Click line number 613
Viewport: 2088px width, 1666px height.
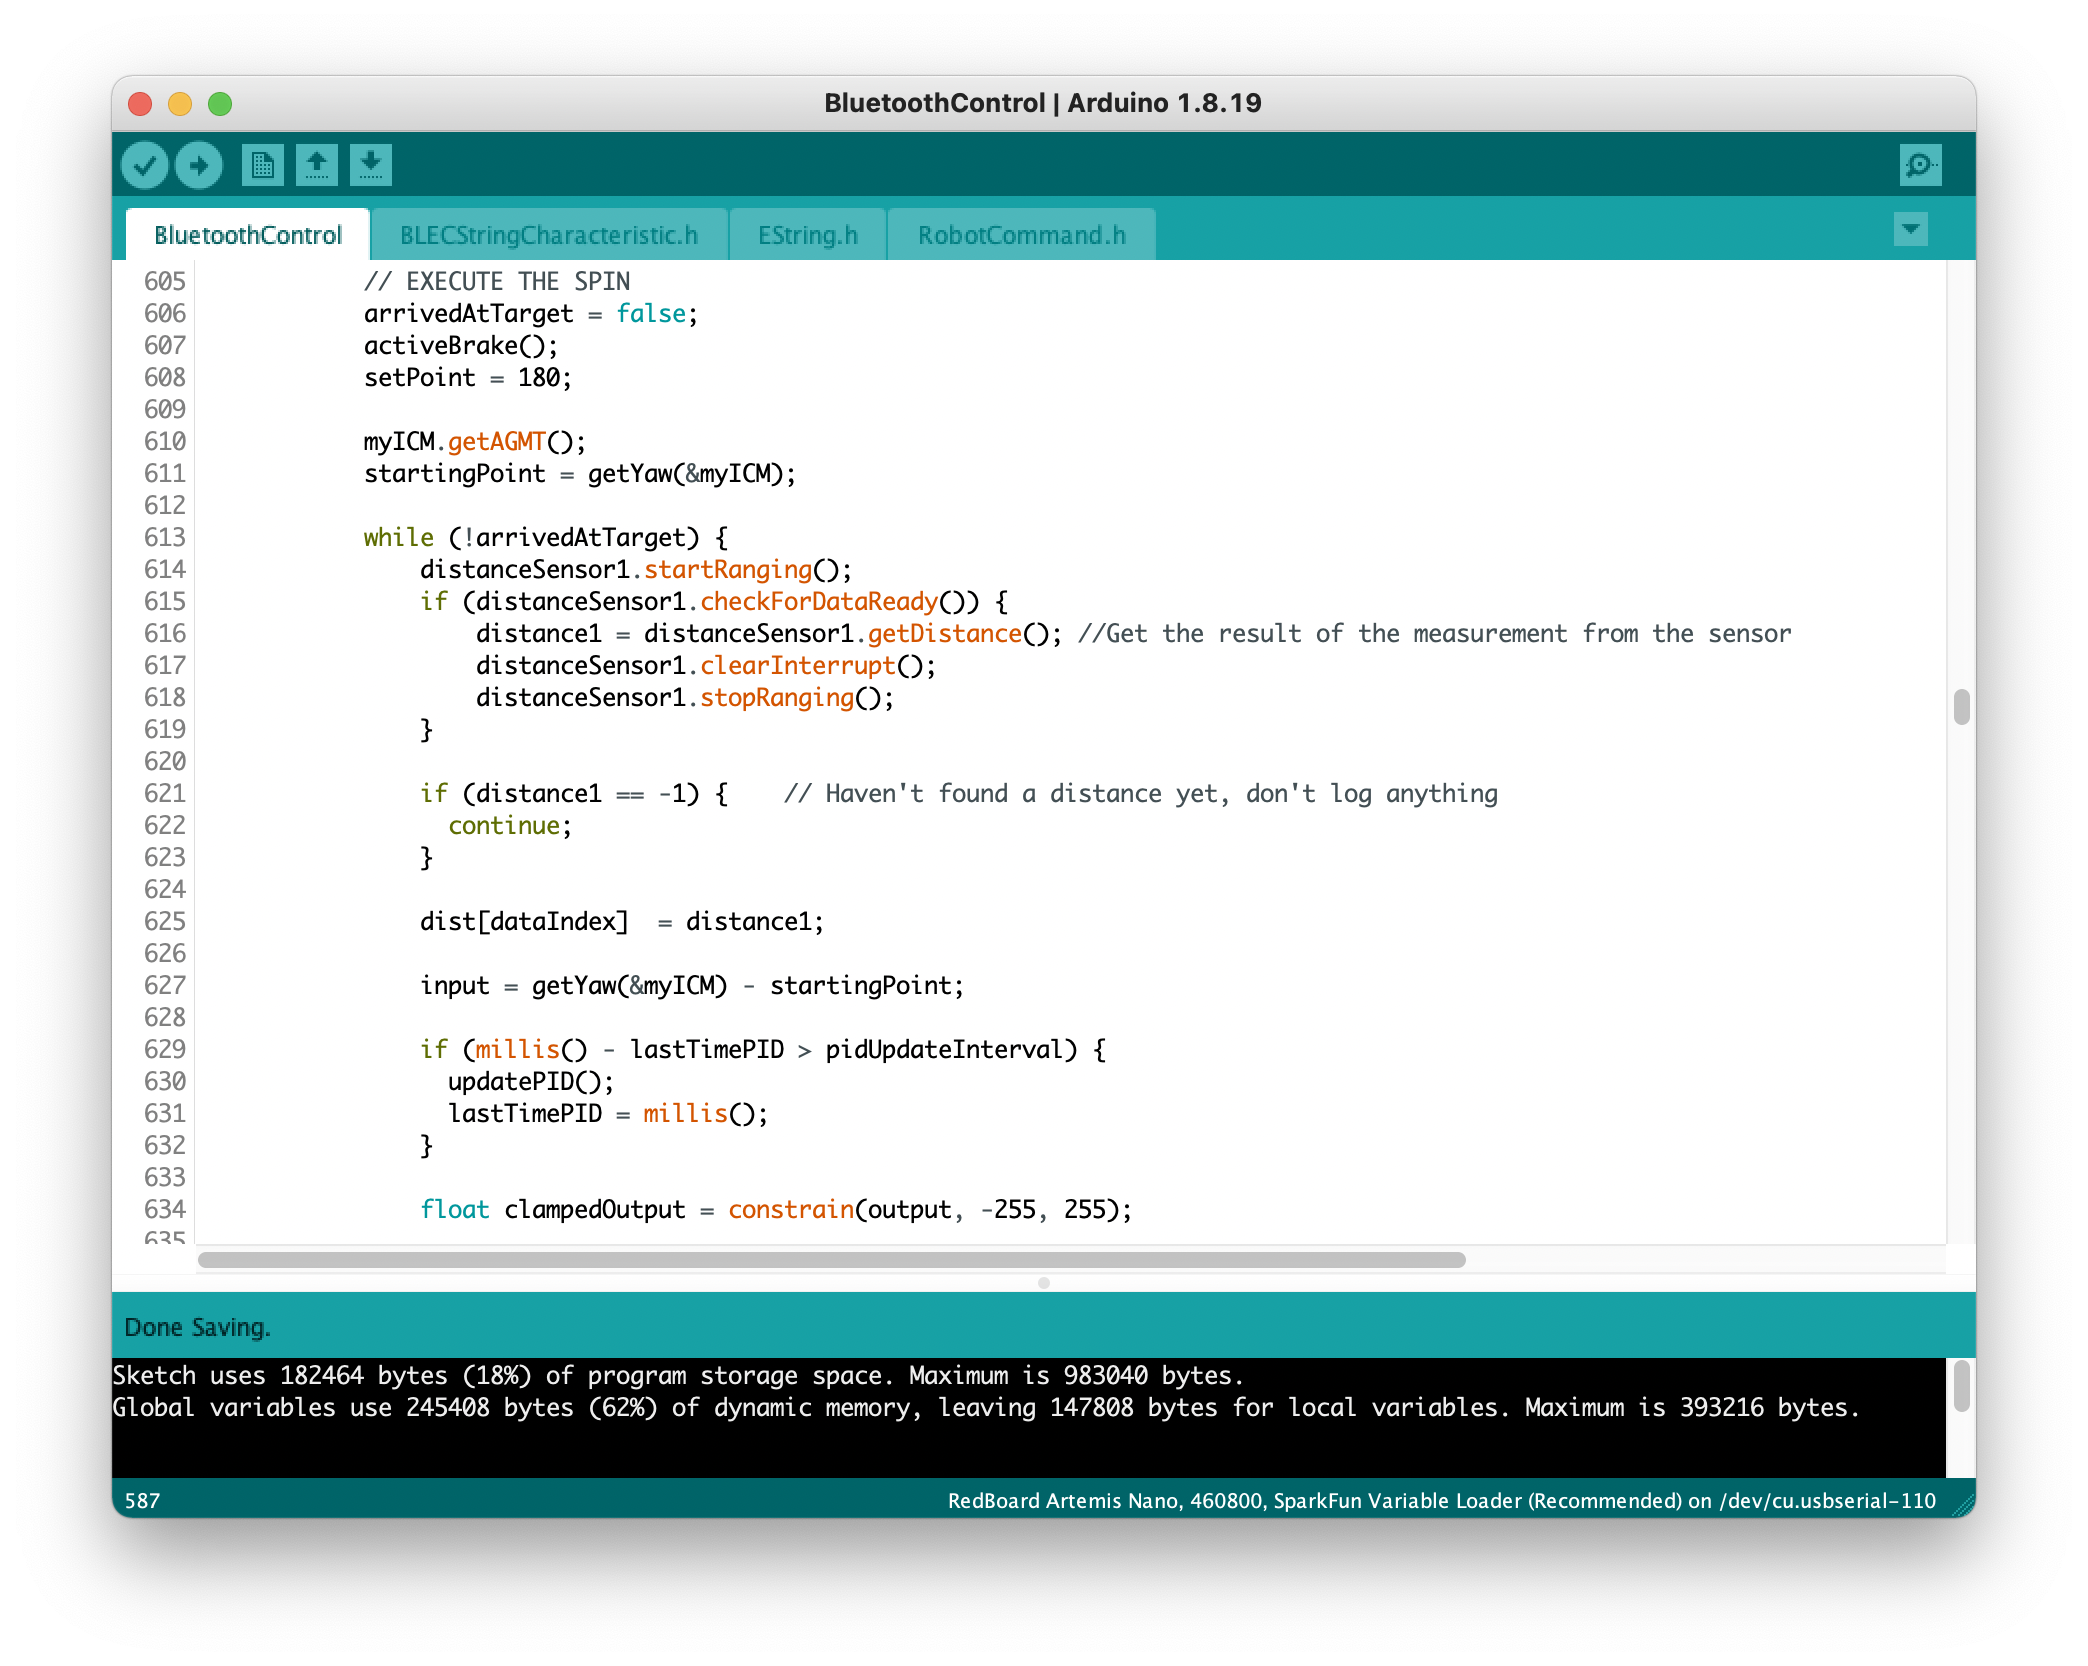pos(165,538)
